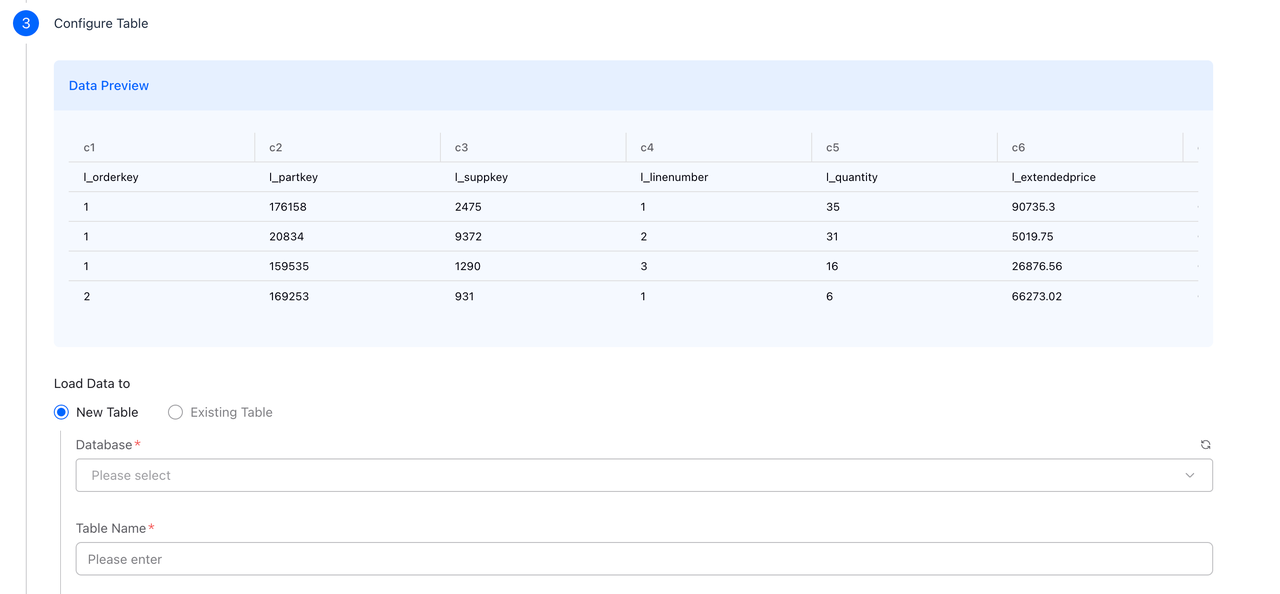This screenshot has width=1280, height=594.
Task: Click the step 3 circle indicator
Action: point(25,22)
